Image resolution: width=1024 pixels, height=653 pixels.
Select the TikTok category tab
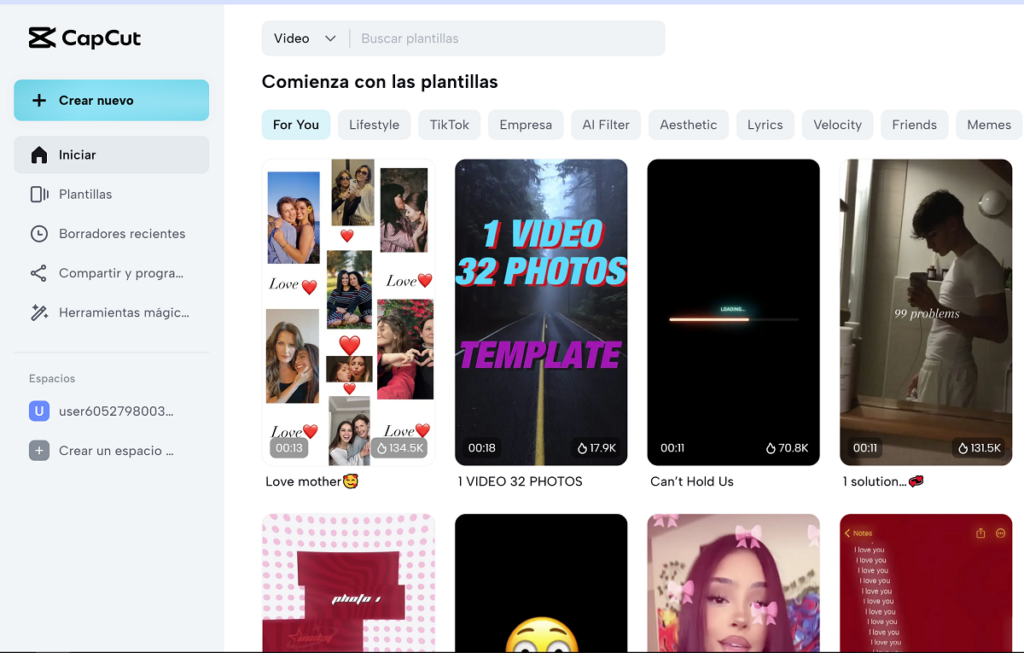click(x=449, y=125)
